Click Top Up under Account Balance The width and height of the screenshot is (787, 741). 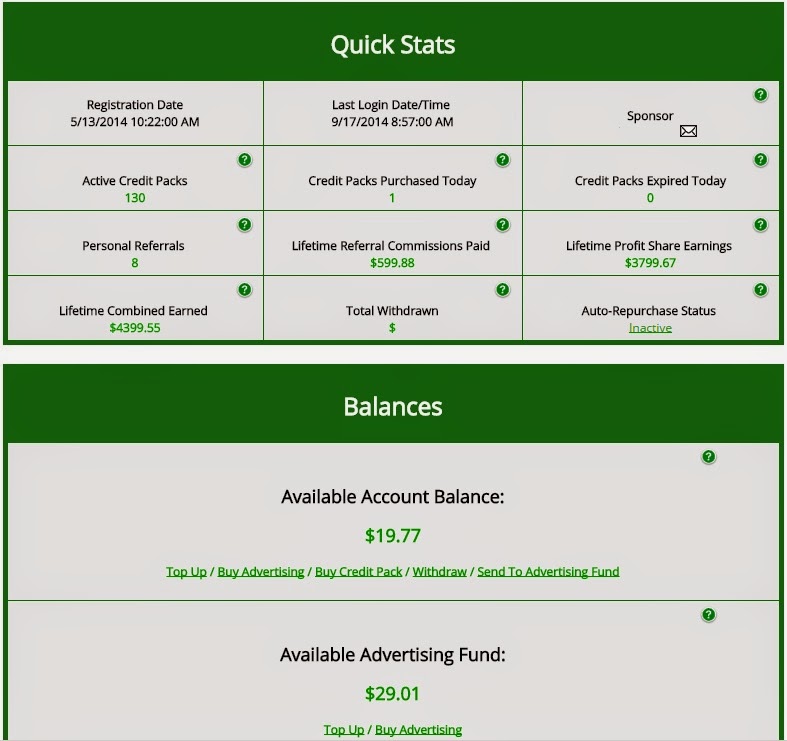[x=186, y=572]
